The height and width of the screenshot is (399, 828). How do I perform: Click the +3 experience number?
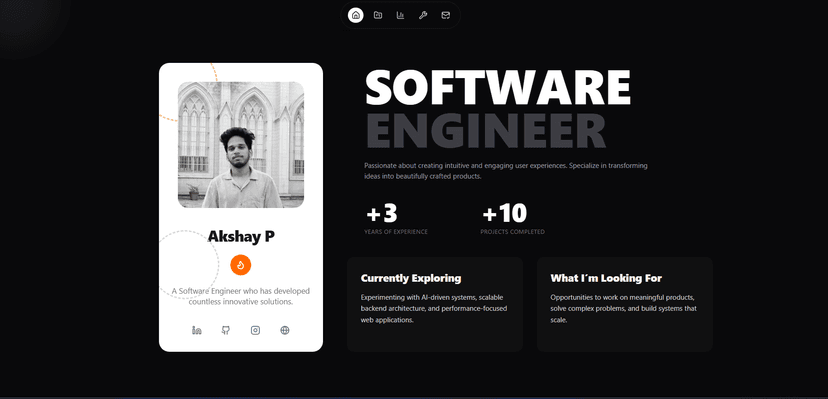coord(382,213)
